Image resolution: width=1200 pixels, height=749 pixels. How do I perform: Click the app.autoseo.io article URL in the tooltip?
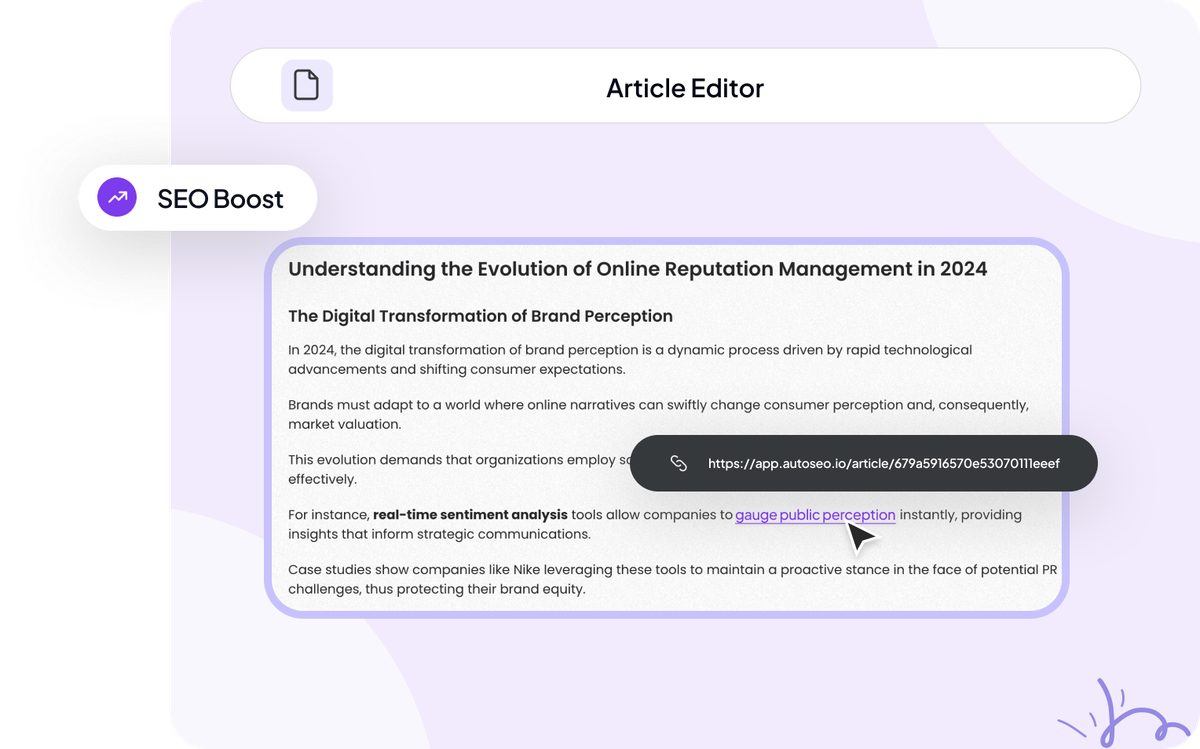tap(884, 463)
